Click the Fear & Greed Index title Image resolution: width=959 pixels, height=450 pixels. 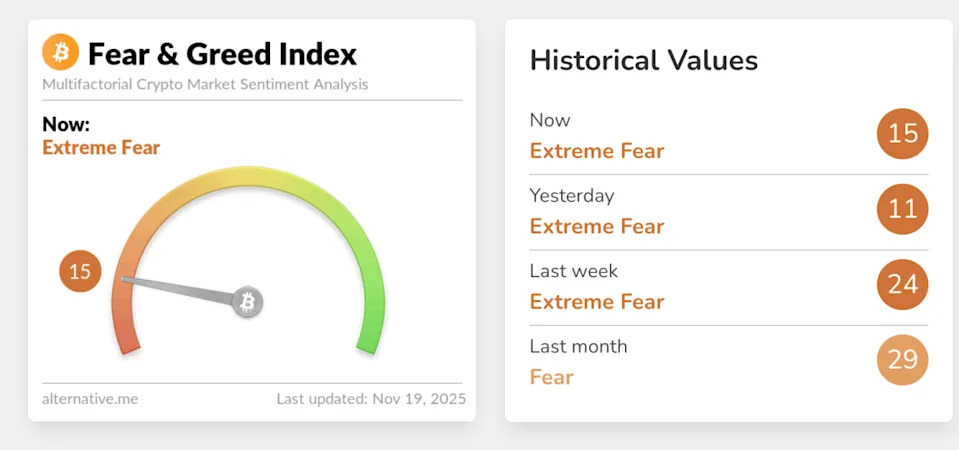pyautogui.click(x=222, y=53)
